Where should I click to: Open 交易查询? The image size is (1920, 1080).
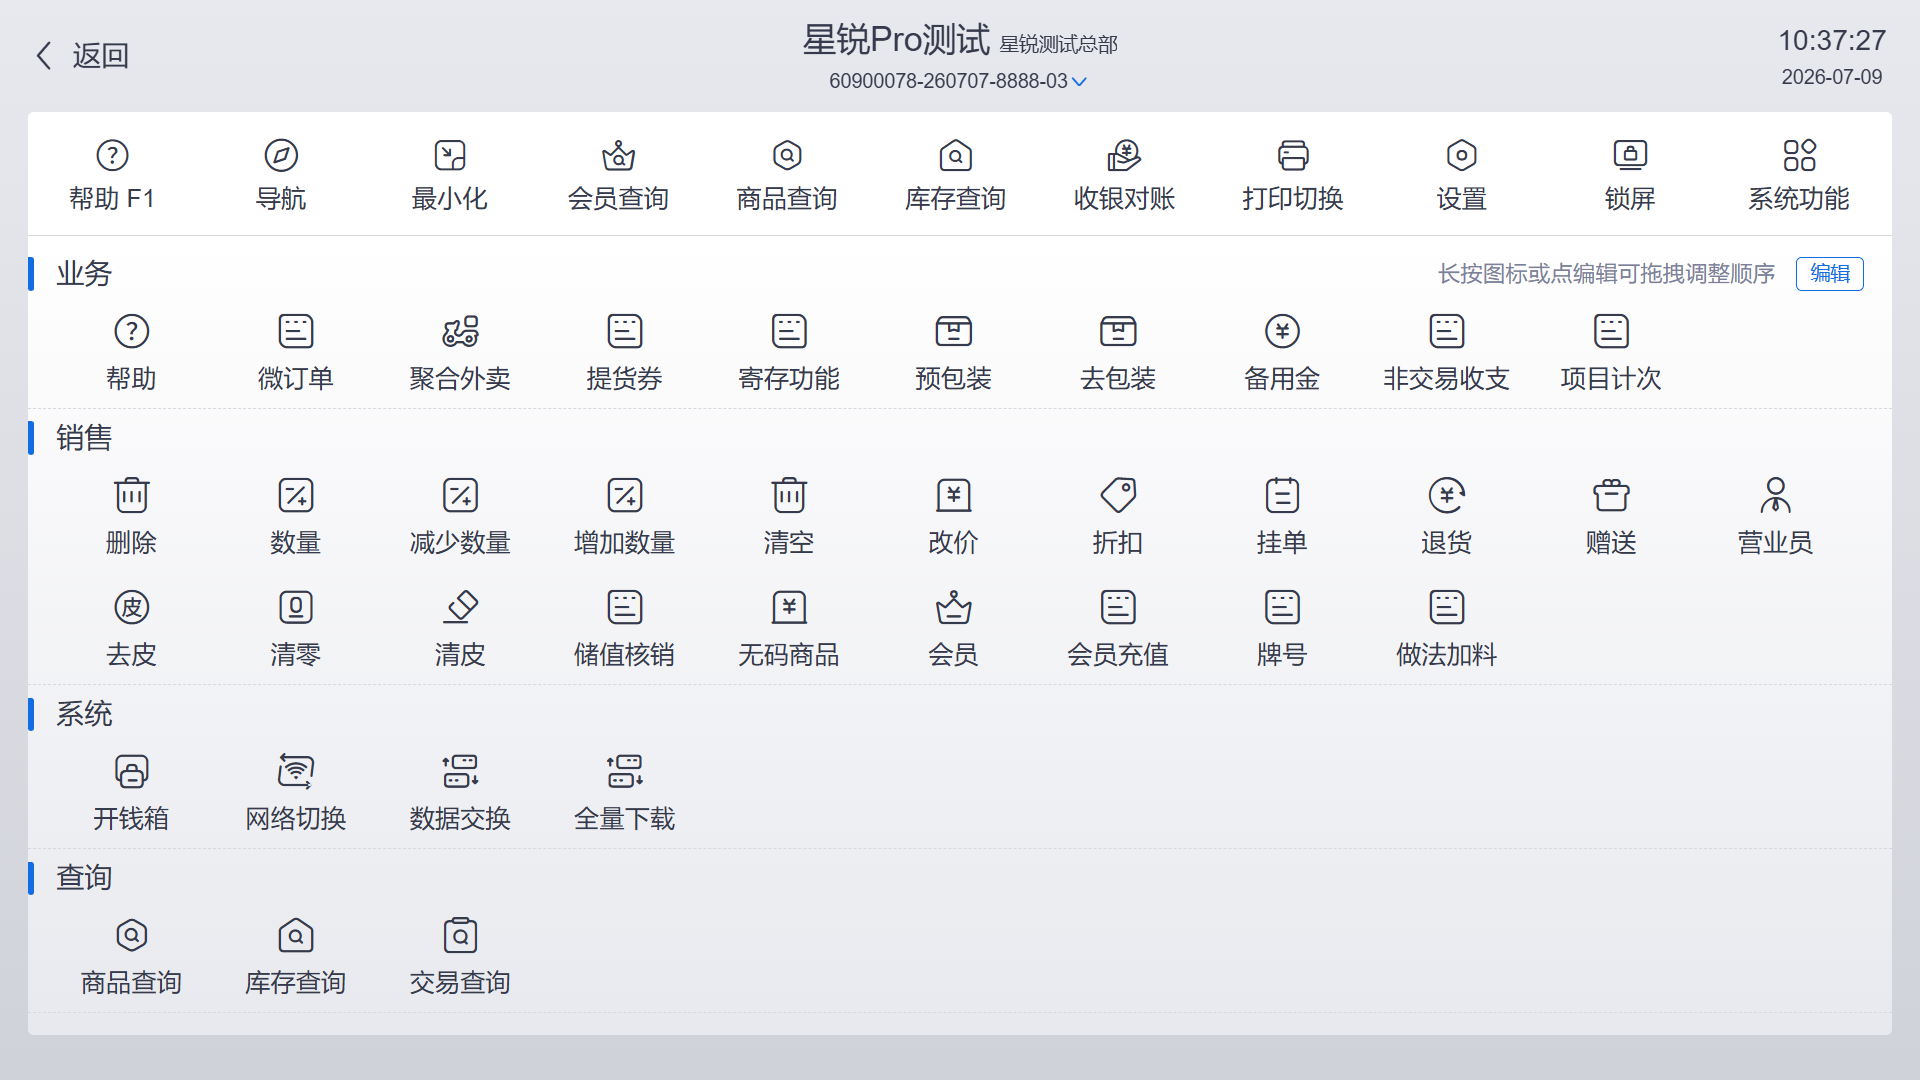coord(460,957)
